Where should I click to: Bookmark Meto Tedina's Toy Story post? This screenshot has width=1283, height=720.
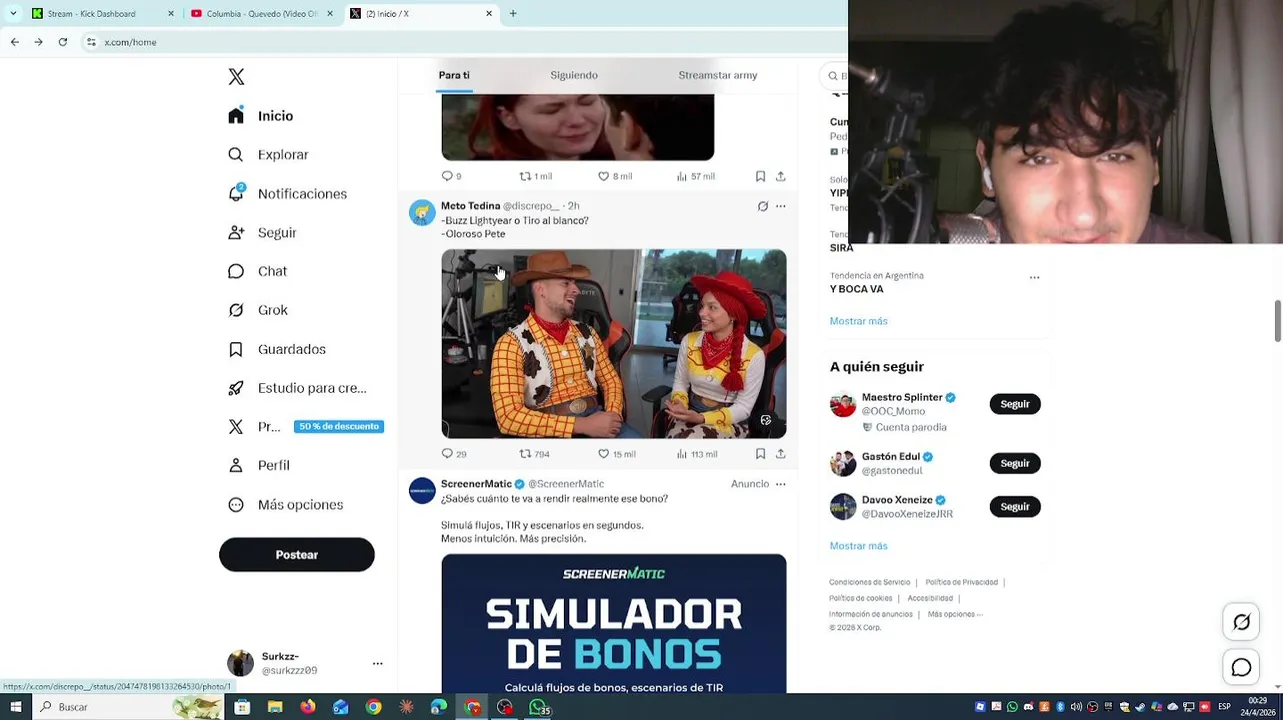pyautogui.click(x=760, y=454)
